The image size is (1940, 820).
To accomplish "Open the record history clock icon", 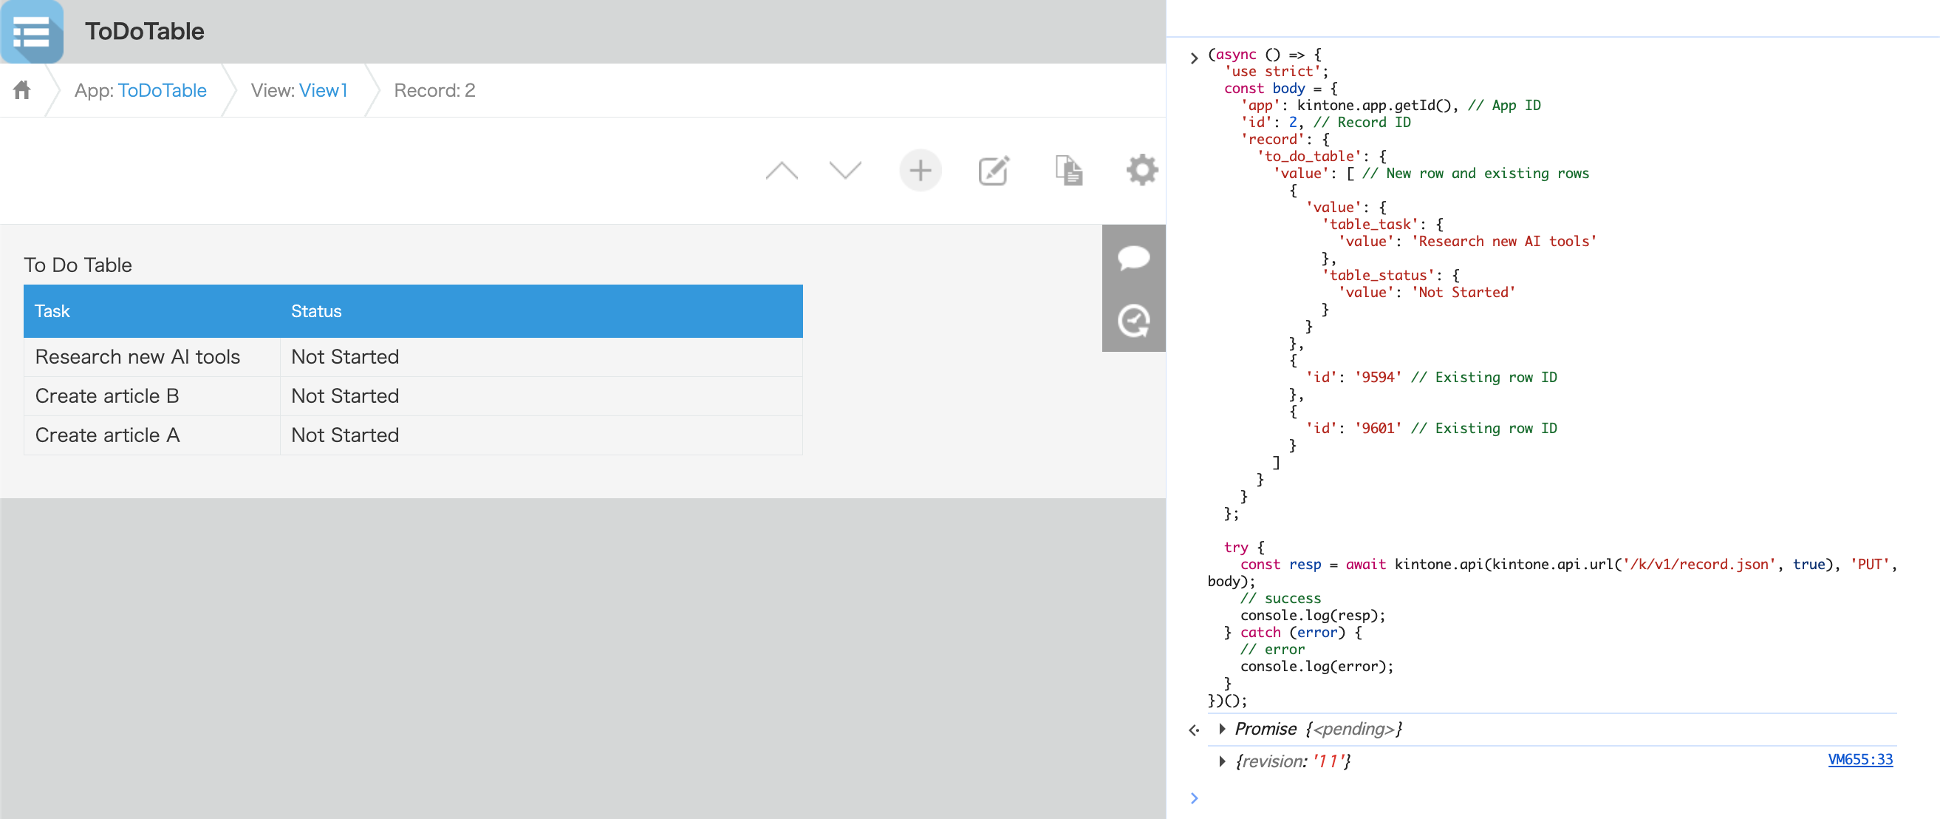I will [x=1134, y=321].
